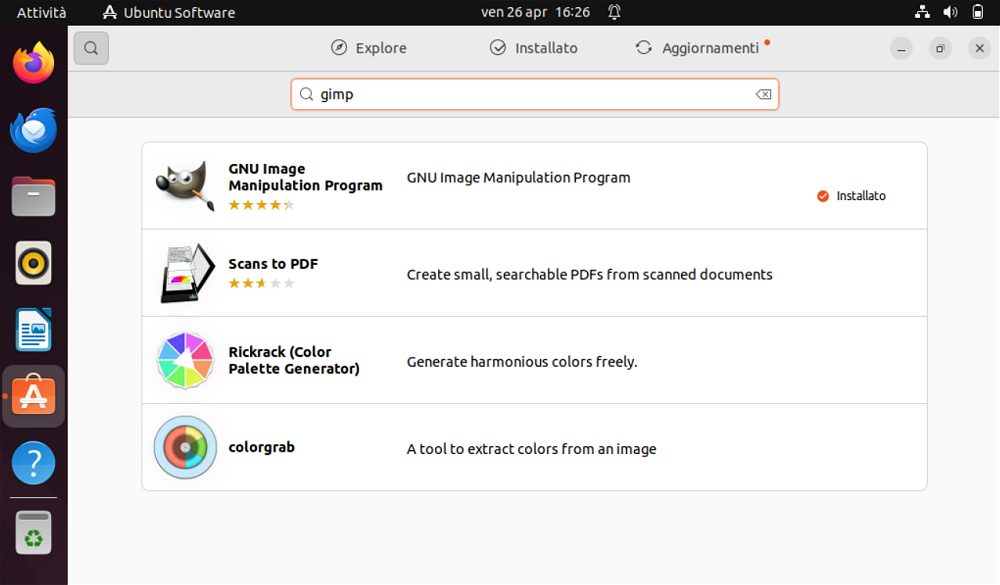Viewport: 1000px width, 585px height.
Task: Click the Ubuntu Software dock icon
Action: click(34, 396)
